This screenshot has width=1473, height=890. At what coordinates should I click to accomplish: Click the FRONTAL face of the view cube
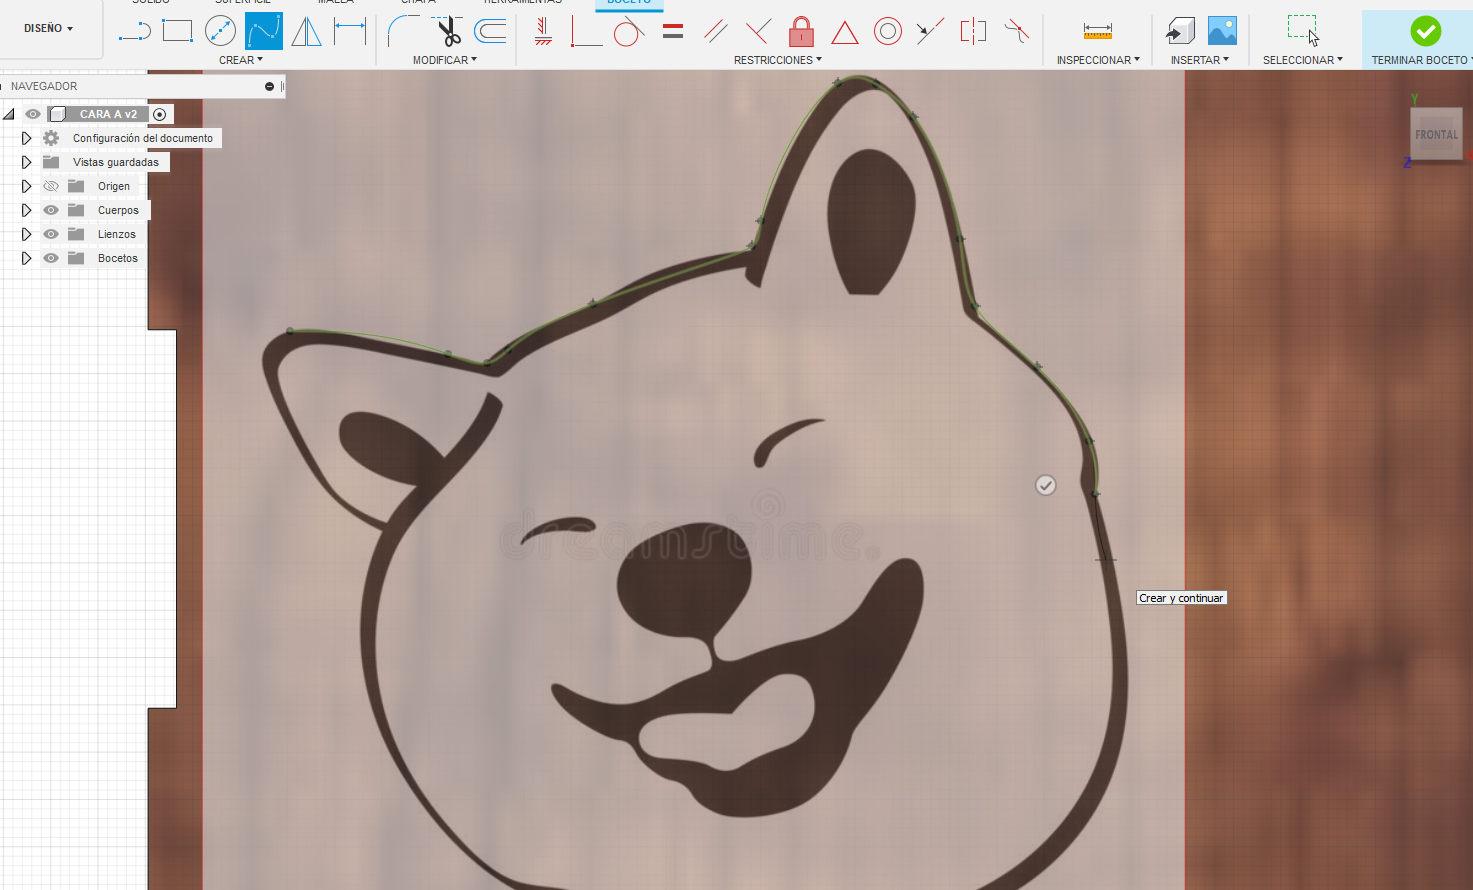(1436, 134)
